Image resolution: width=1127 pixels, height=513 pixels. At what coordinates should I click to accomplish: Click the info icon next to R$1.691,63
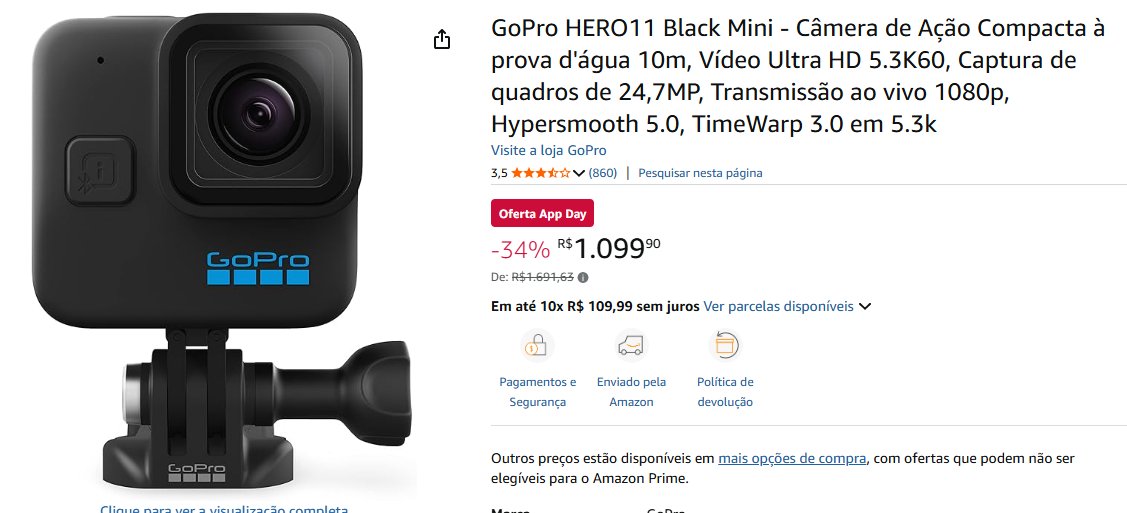(x=583, y=277)
